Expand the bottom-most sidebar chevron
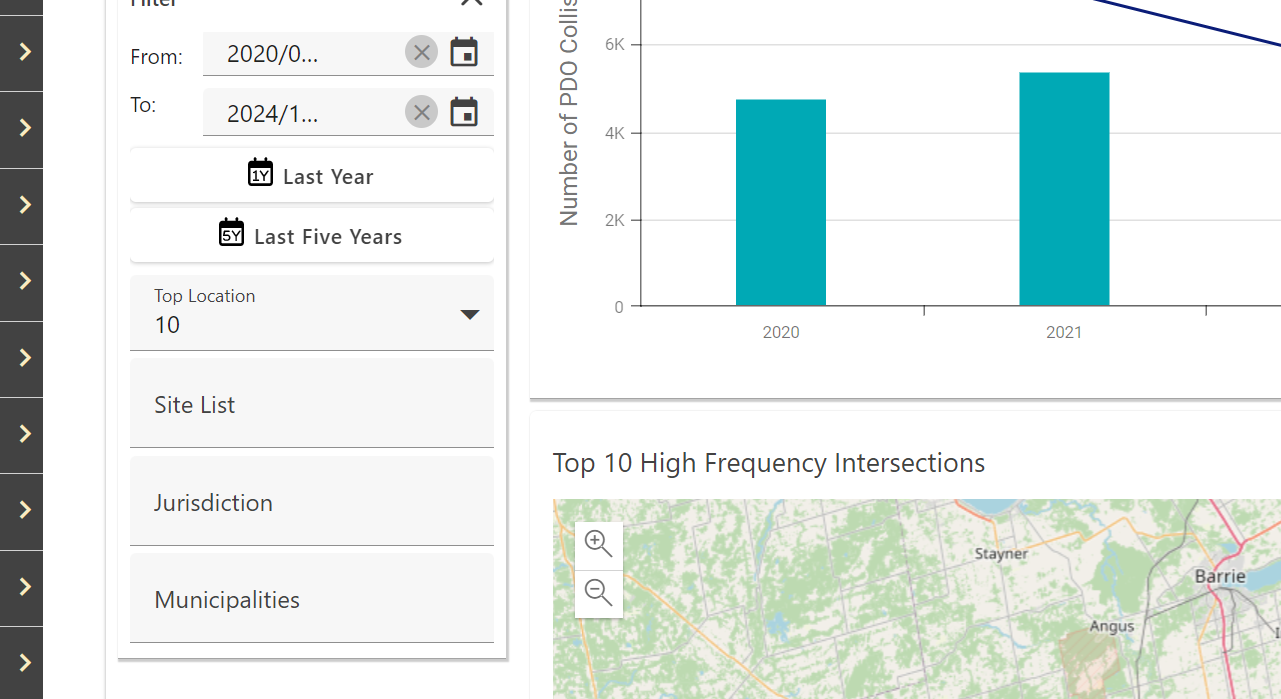The image size is (1281, 699). pyautogui.click(x=25, y=662)
